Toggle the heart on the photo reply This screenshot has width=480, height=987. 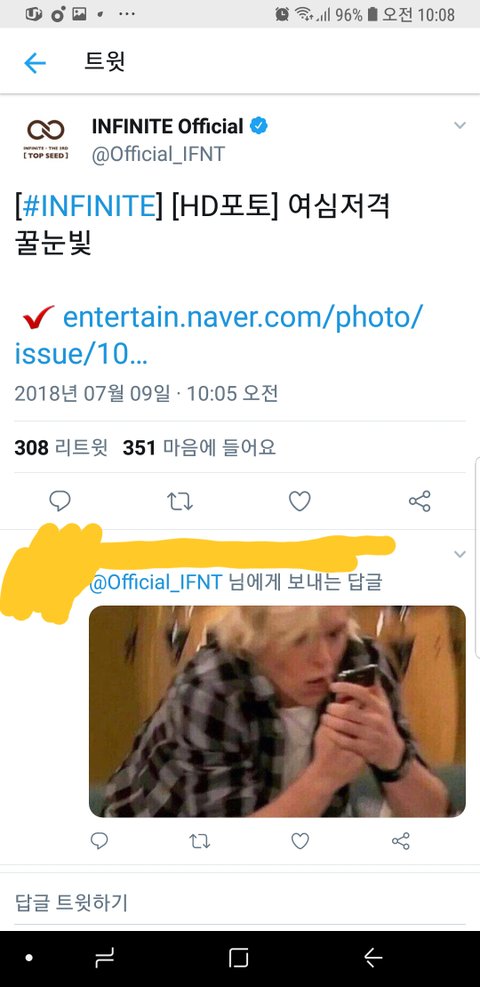(x=300, y=840)
